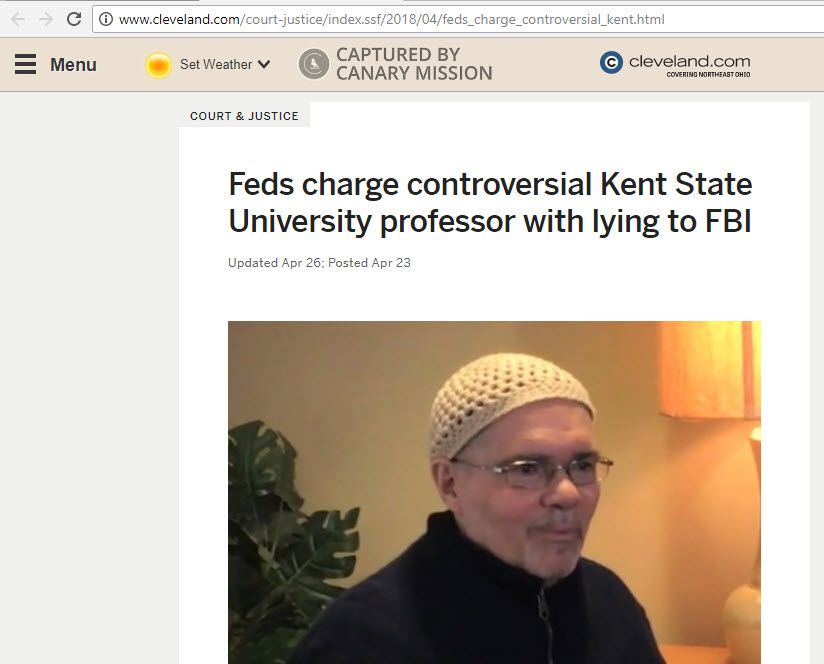Click the browser forward arrow

point(45,19)
